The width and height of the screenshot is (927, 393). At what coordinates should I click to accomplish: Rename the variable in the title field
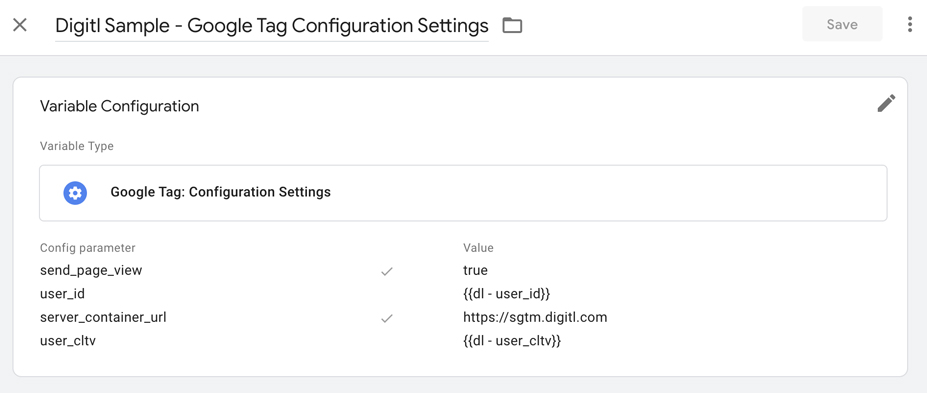pos(272,25)
